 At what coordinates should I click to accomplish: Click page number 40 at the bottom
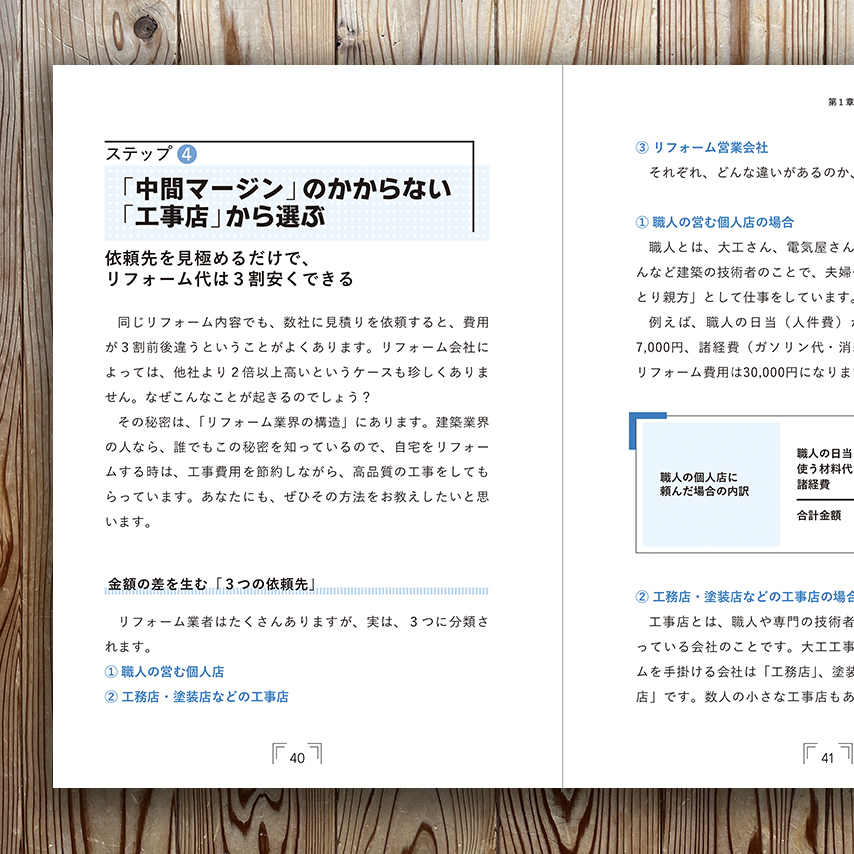coord(297,757)
